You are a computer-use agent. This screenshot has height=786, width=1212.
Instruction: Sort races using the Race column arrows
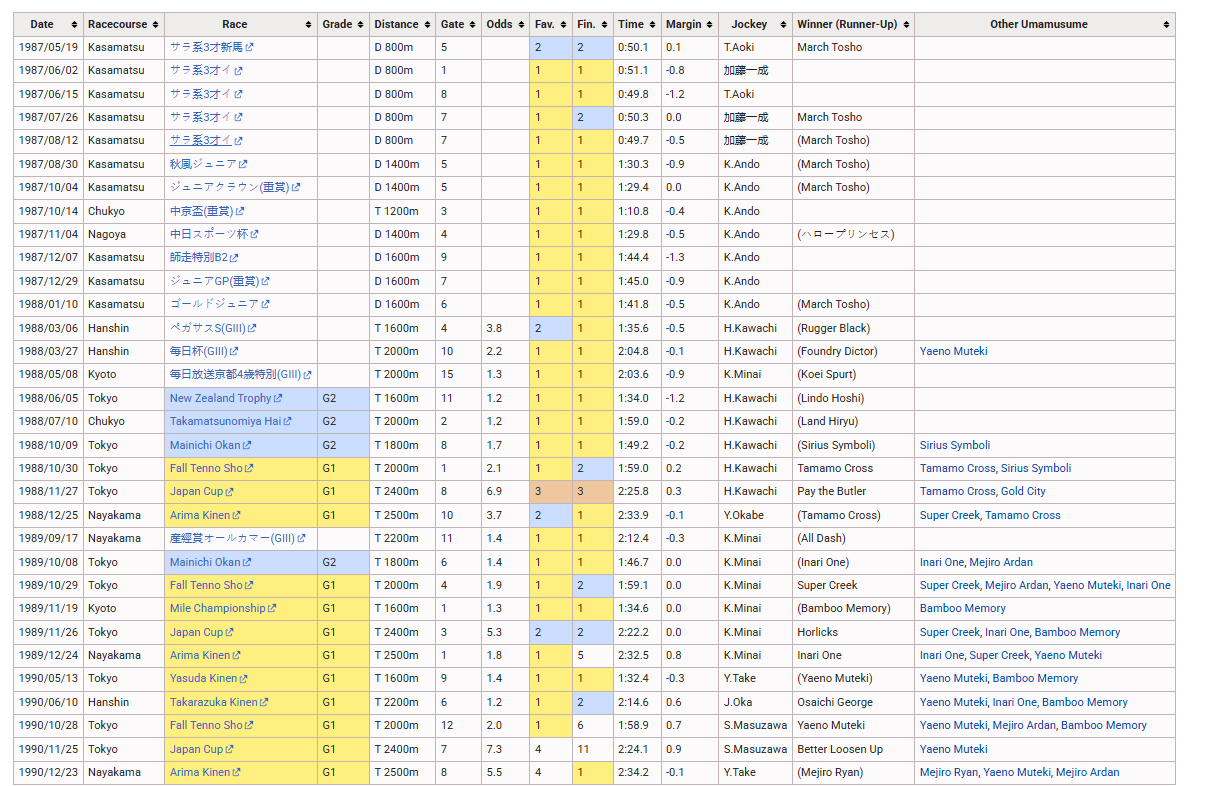click(x=308, y=24)
